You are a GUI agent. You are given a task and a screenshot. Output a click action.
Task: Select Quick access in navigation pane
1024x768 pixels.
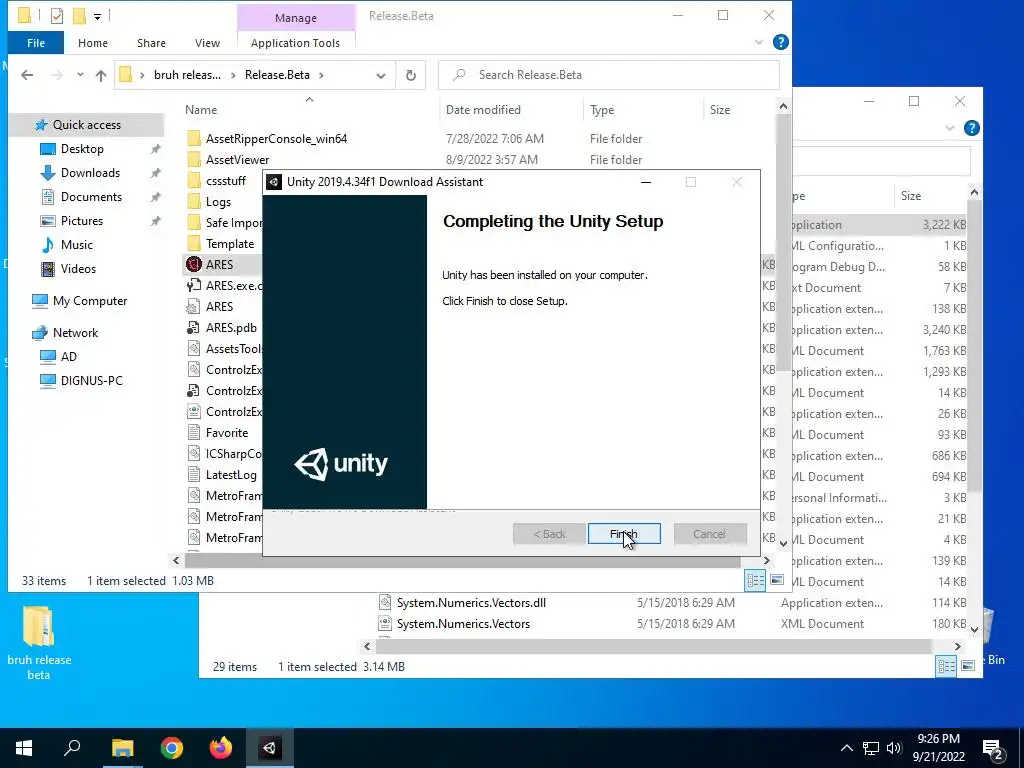pyautogui.click(x=86, y=125)
